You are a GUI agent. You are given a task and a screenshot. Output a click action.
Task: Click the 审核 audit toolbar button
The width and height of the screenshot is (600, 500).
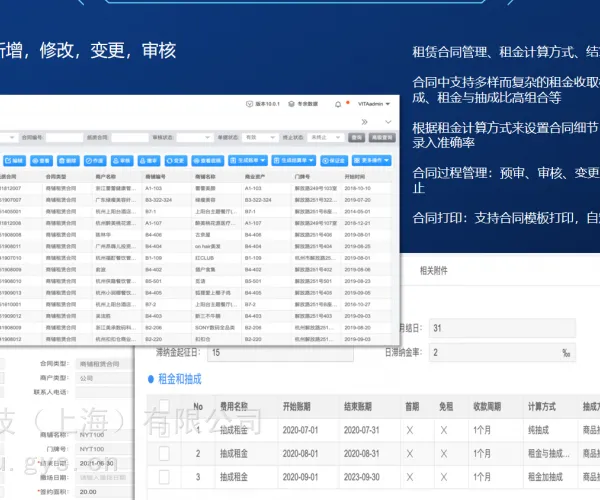pyautogui.click(x=122, y=161)
